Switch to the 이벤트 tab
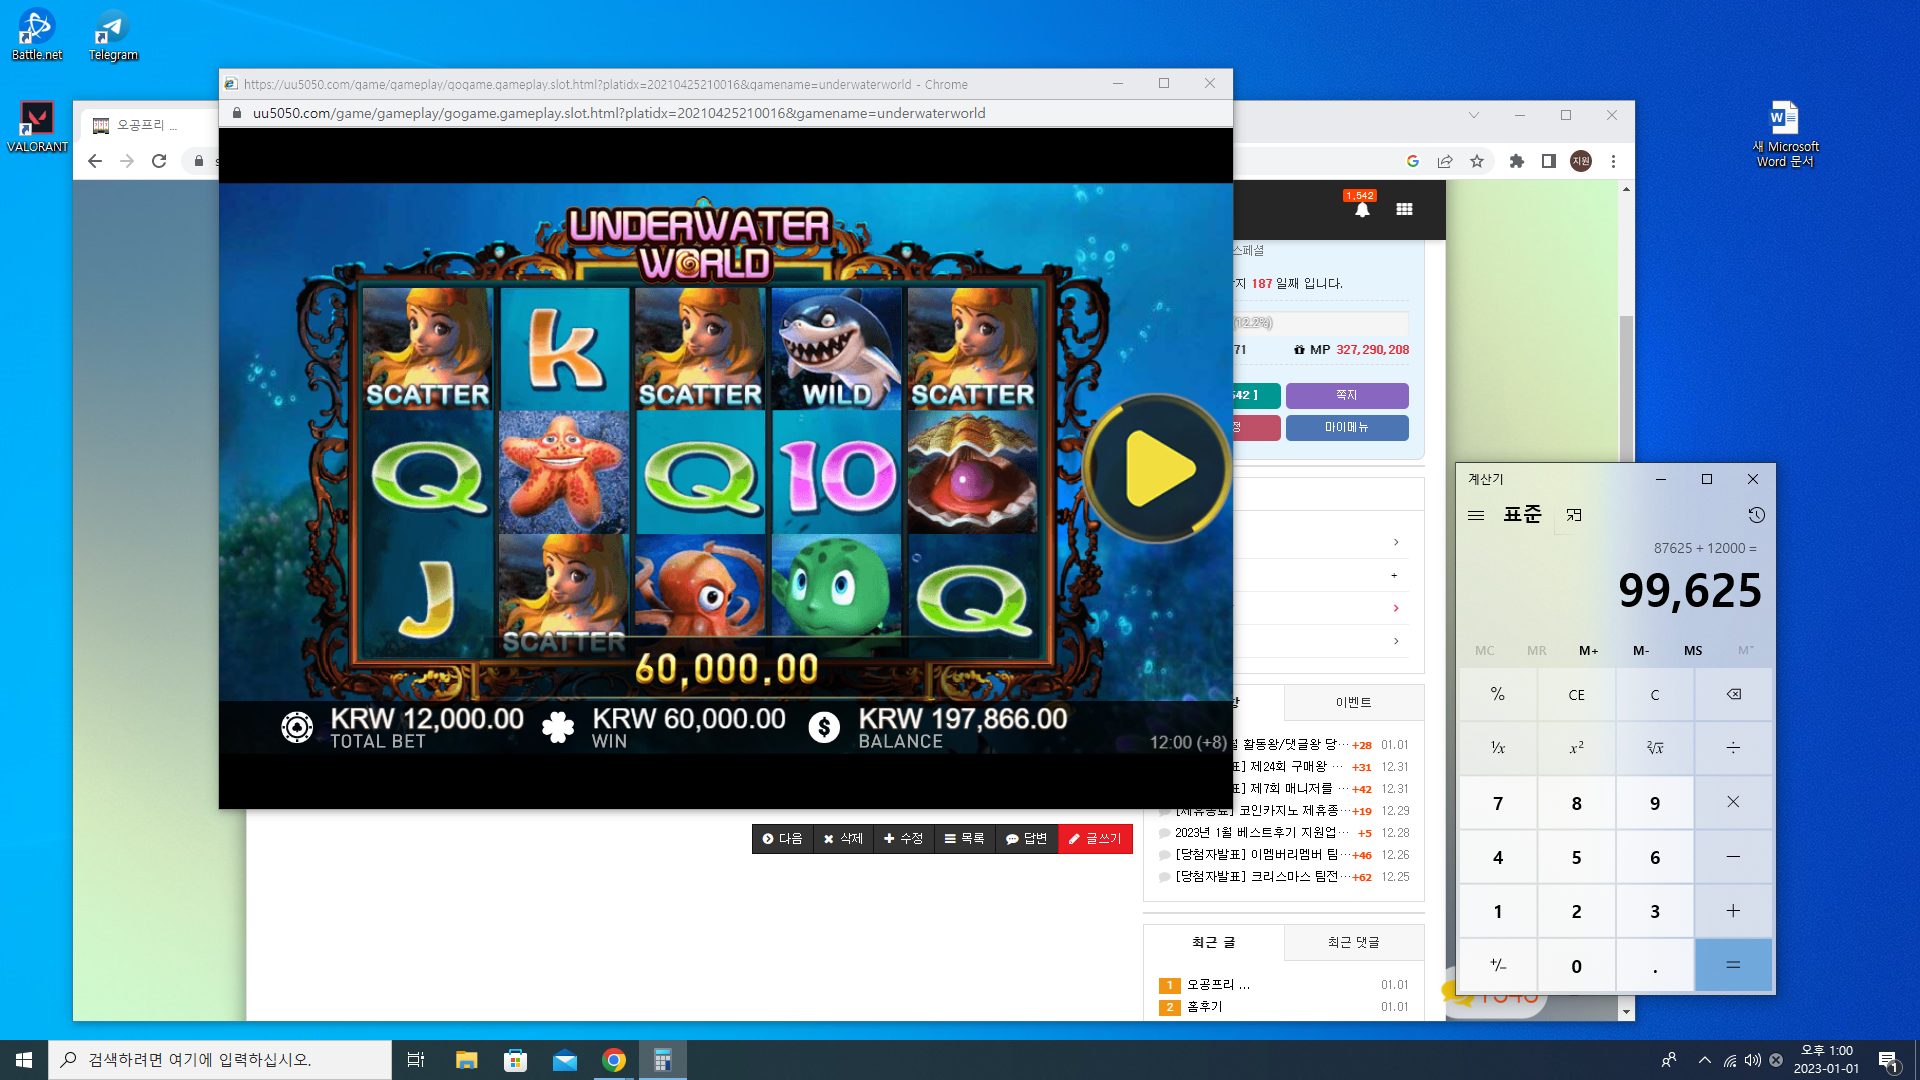1920x1080 pixels. [x=1354, y=702]
